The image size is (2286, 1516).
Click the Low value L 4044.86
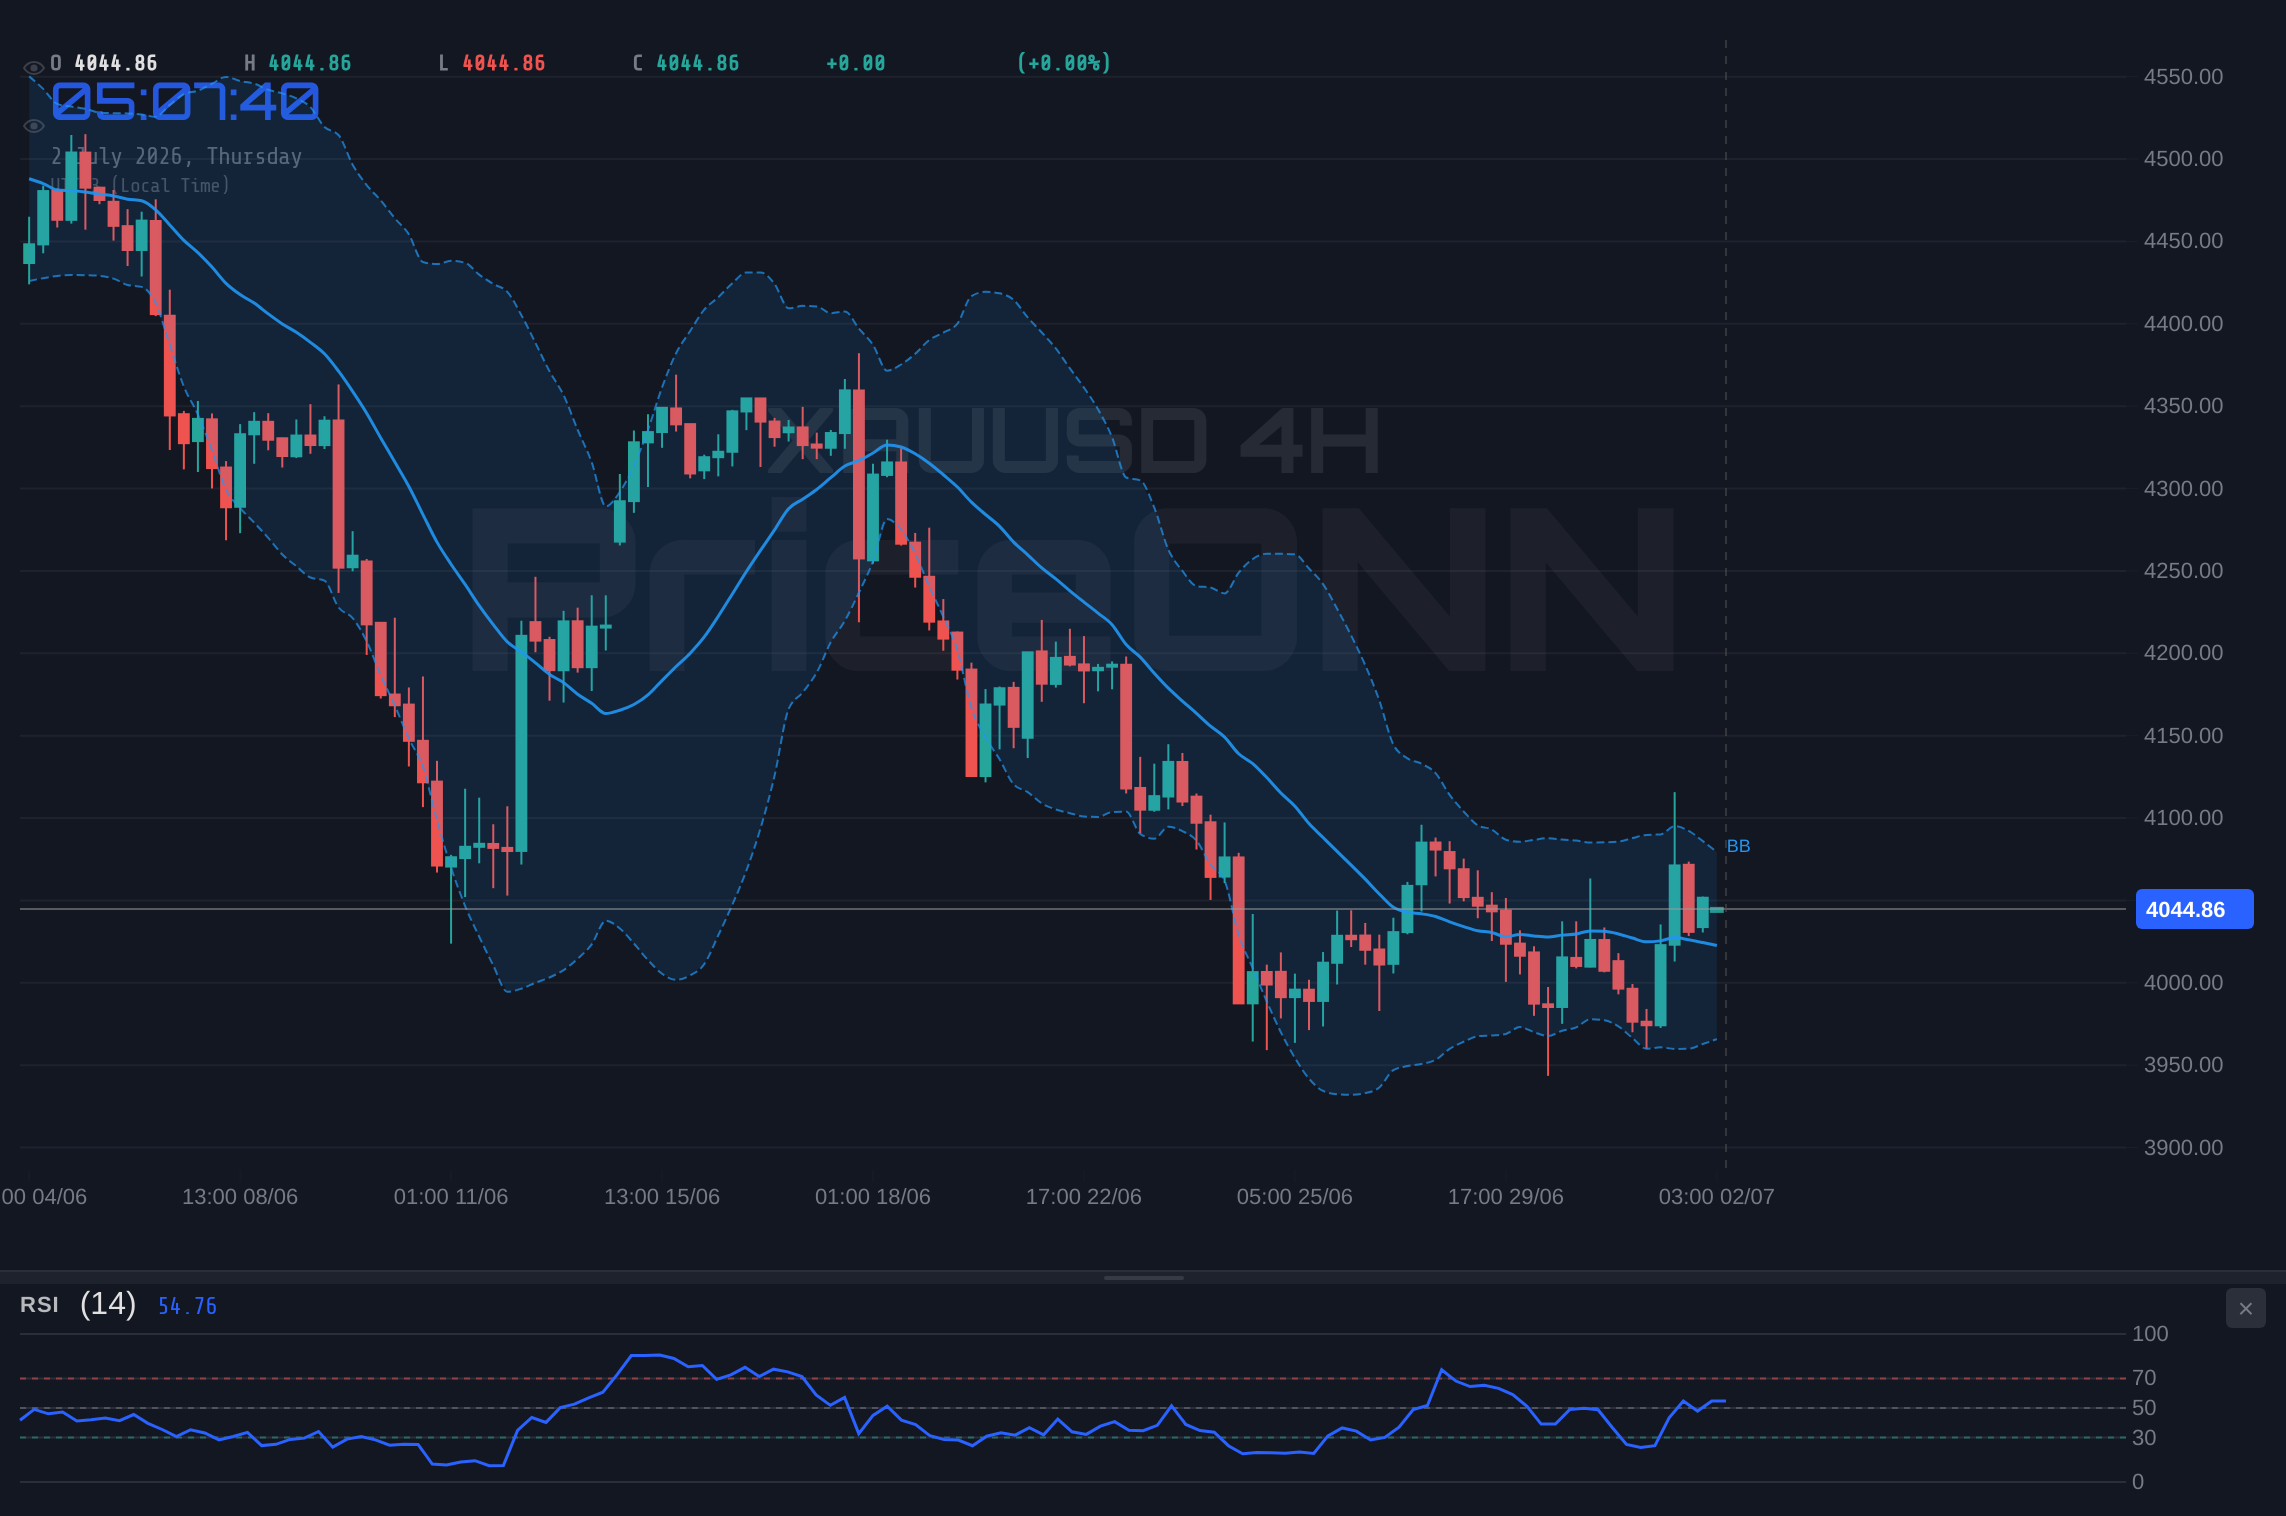pyautogui.click(x=492, y=63)
